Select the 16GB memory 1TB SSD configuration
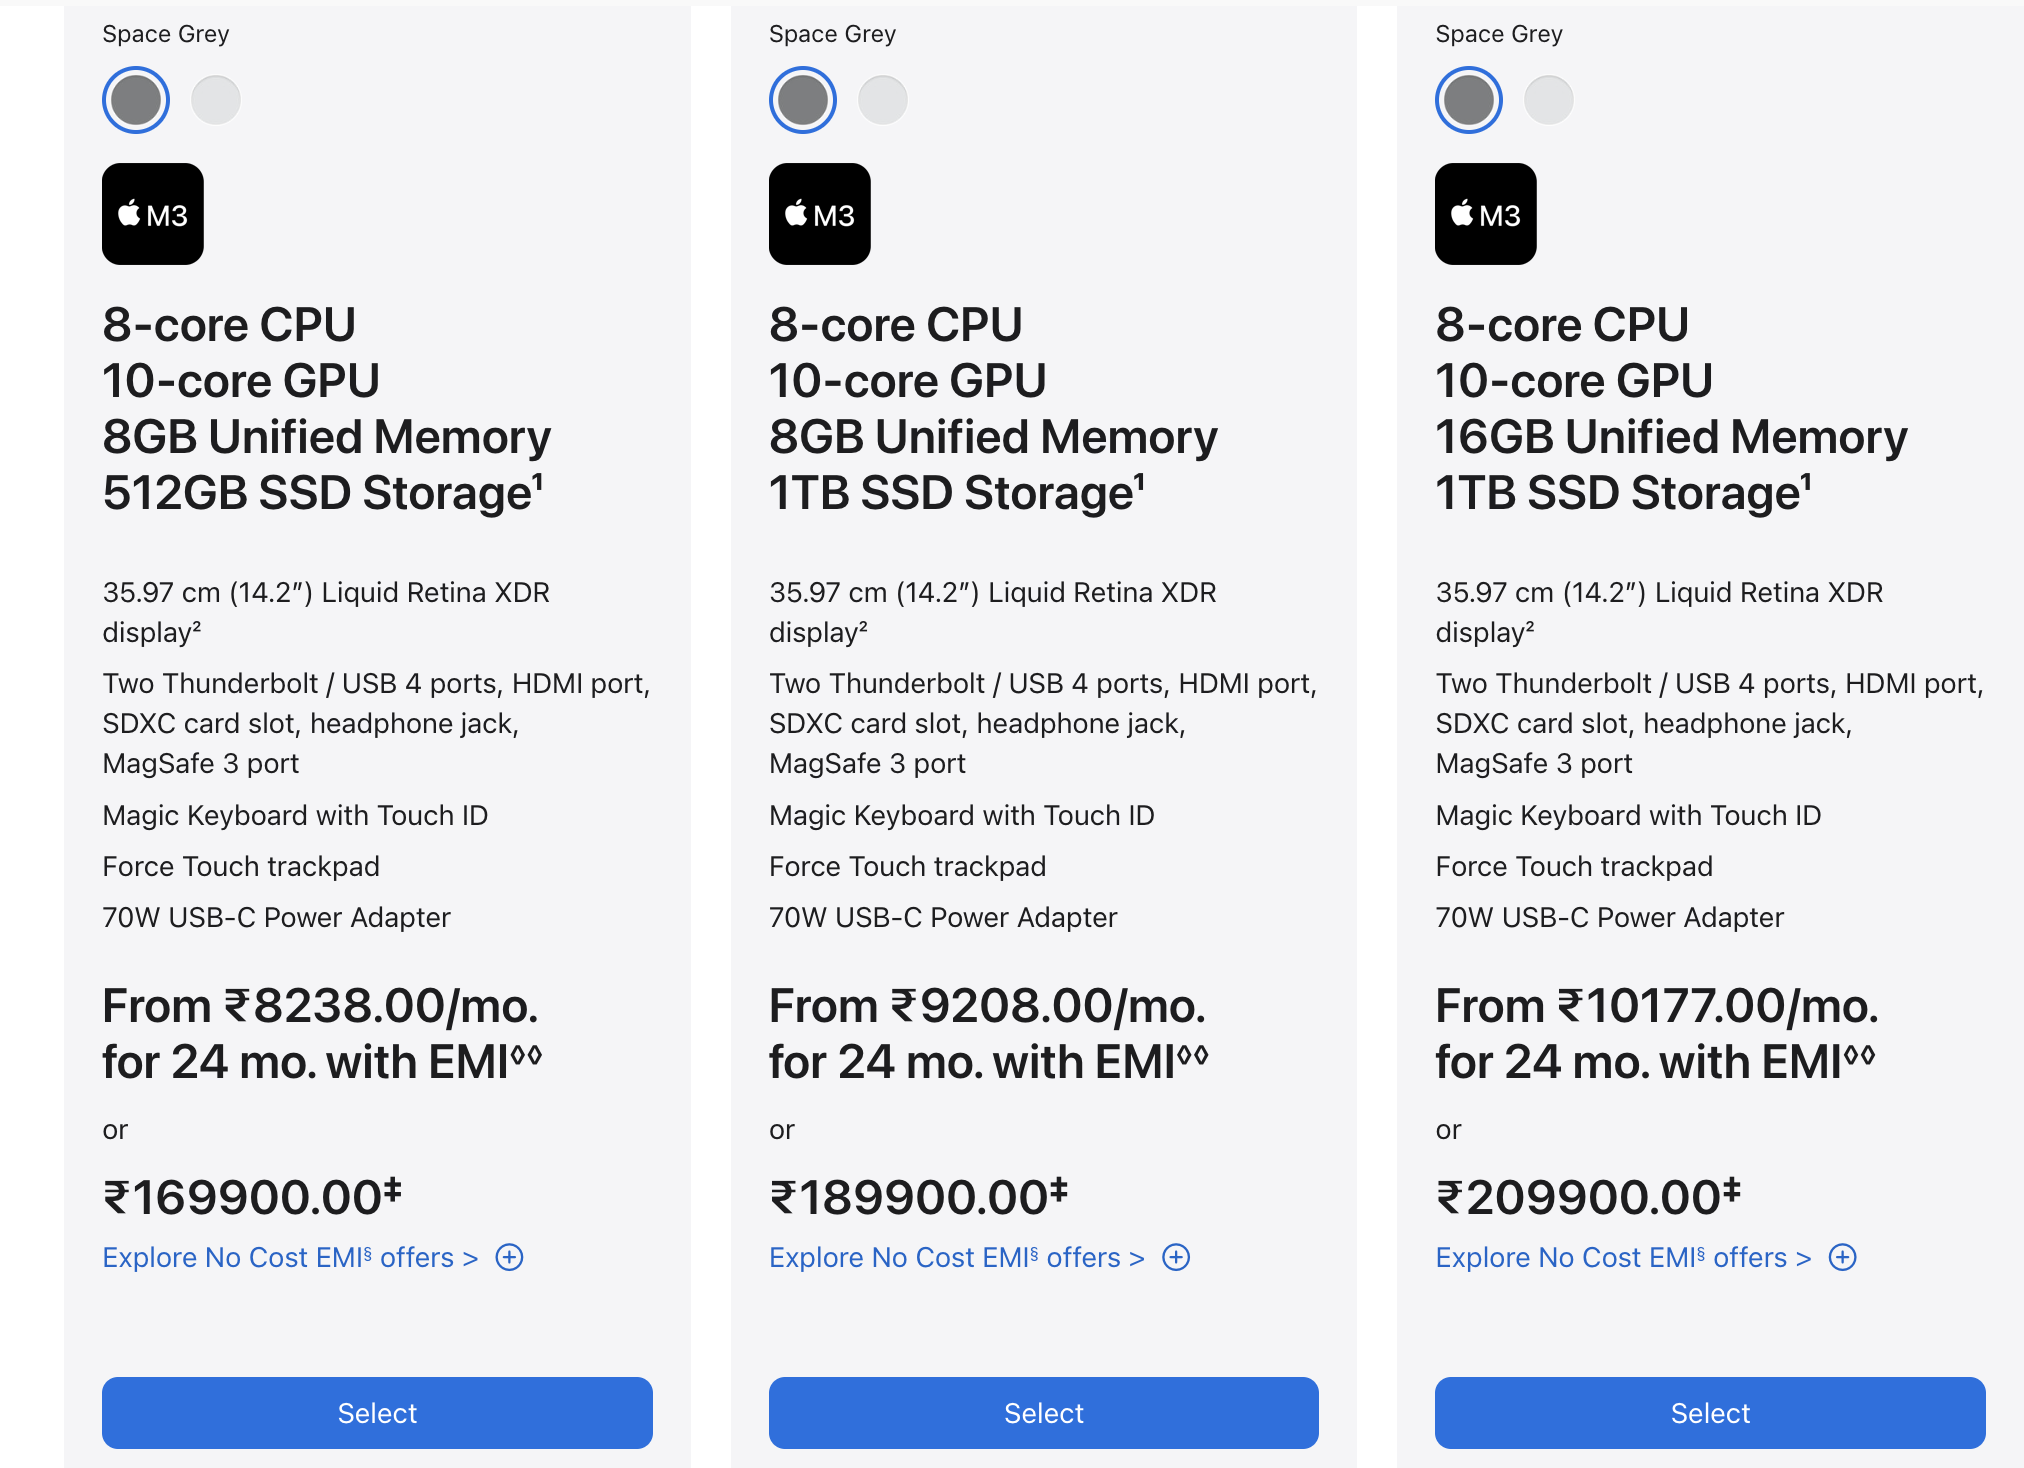Image resolution: width=2024 pixels, height=1468 pixels. [1710, 1412]
